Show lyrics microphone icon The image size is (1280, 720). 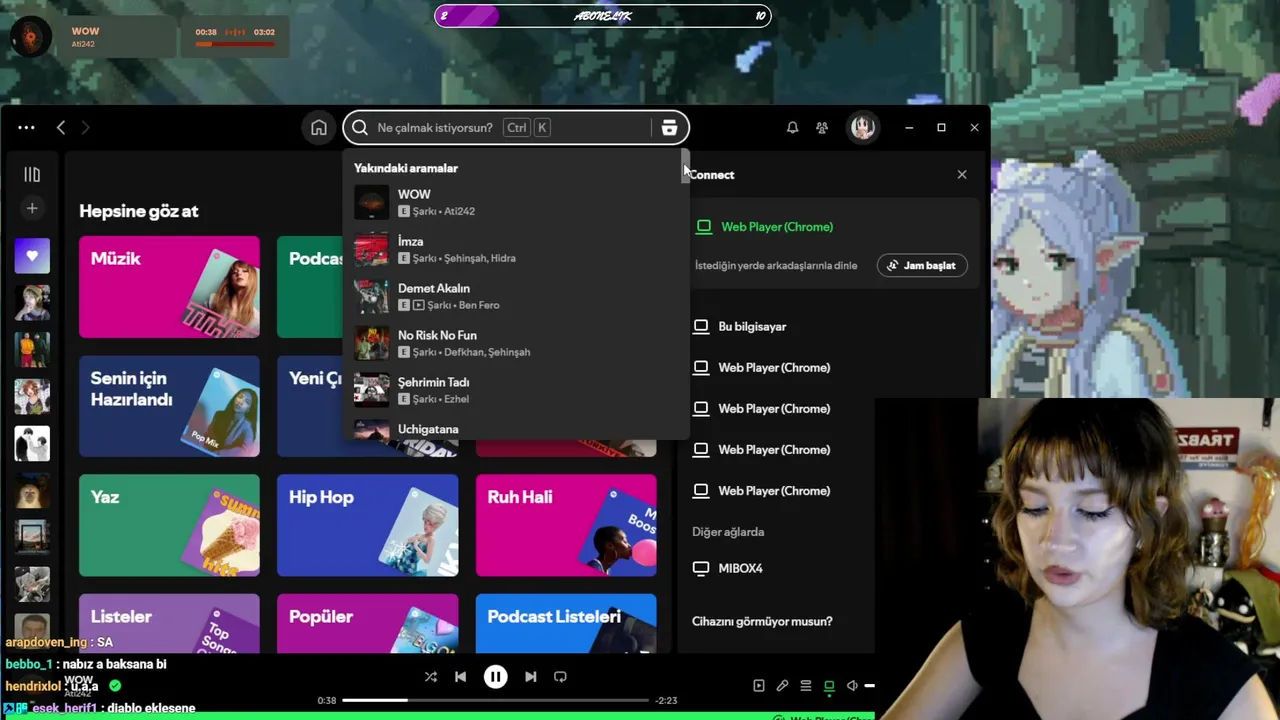tap(782, 685)
